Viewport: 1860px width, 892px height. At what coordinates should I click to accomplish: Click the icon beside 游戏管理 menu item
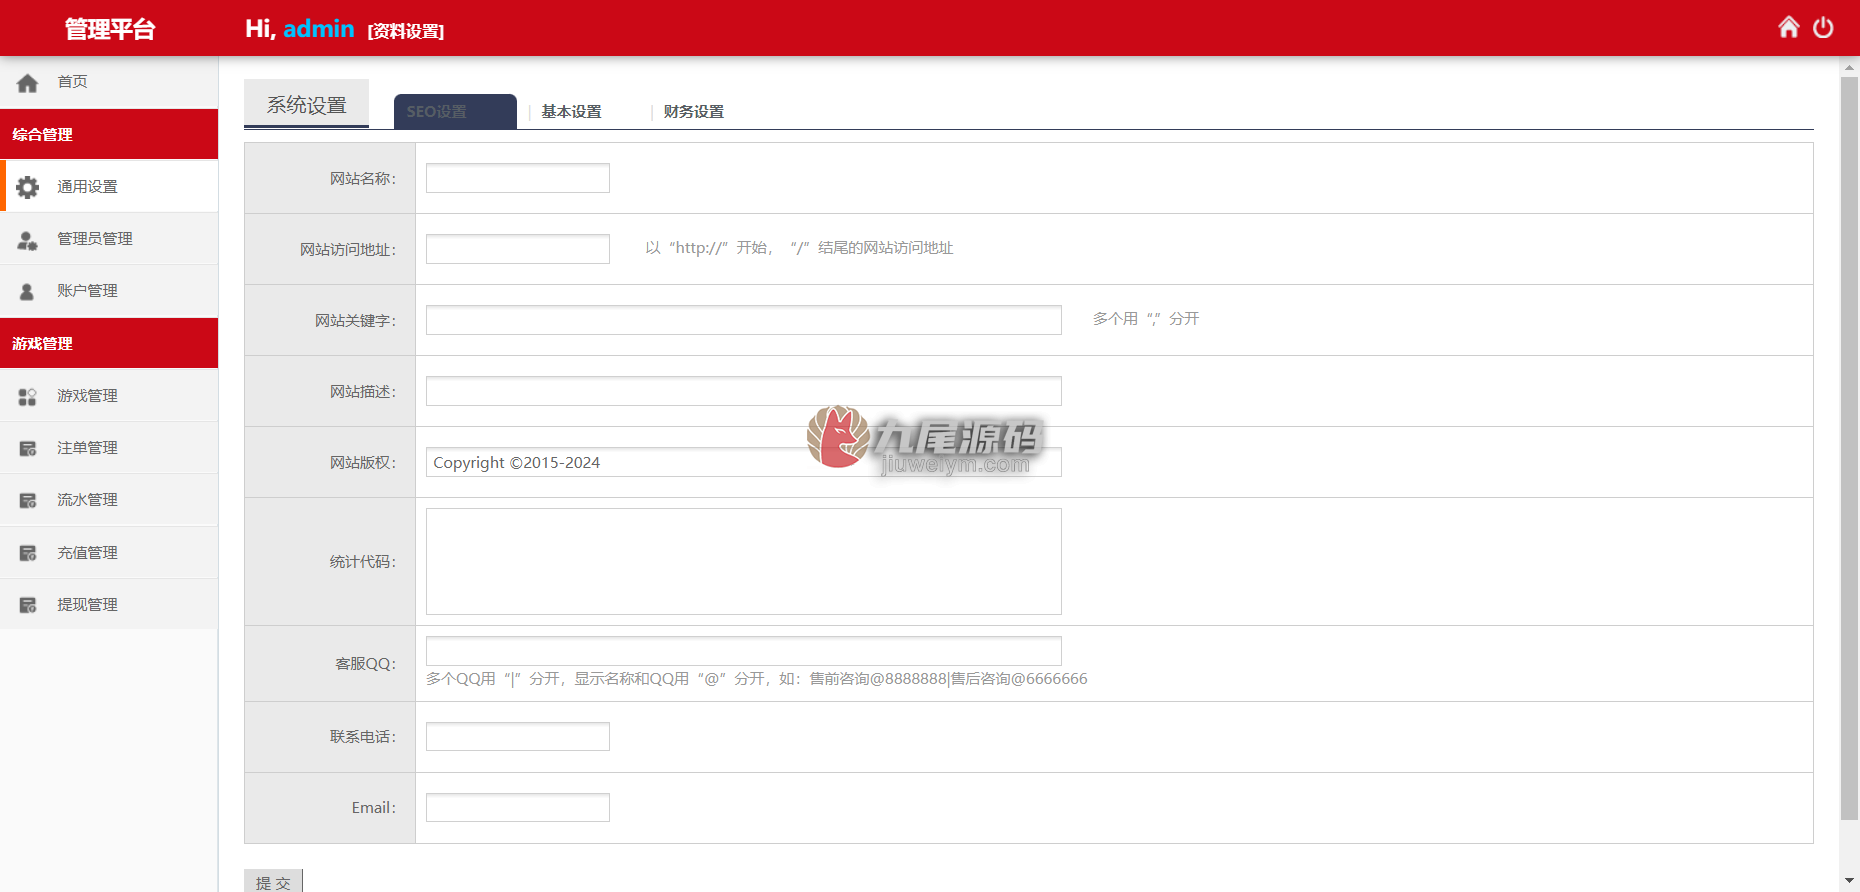[x=27, y=397]
